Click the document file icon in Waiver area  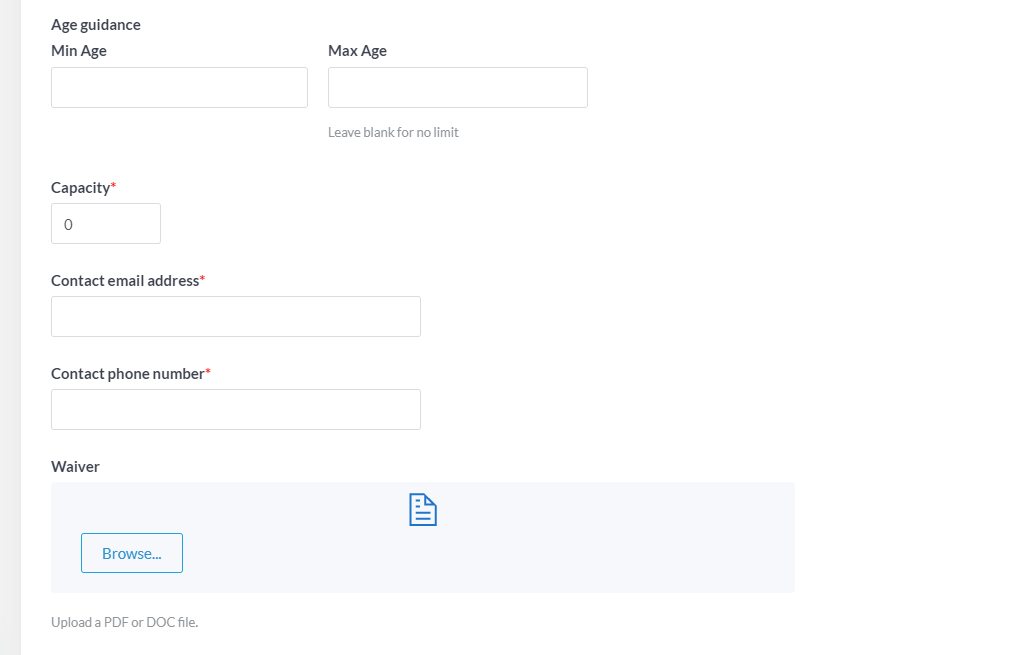click(x=423, y=510)
